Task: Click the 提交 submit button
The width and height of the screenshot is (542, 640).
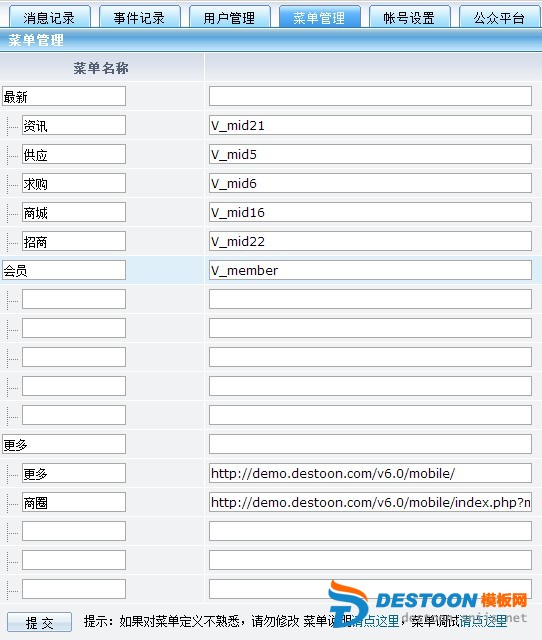Action: [x=40, y=622]
